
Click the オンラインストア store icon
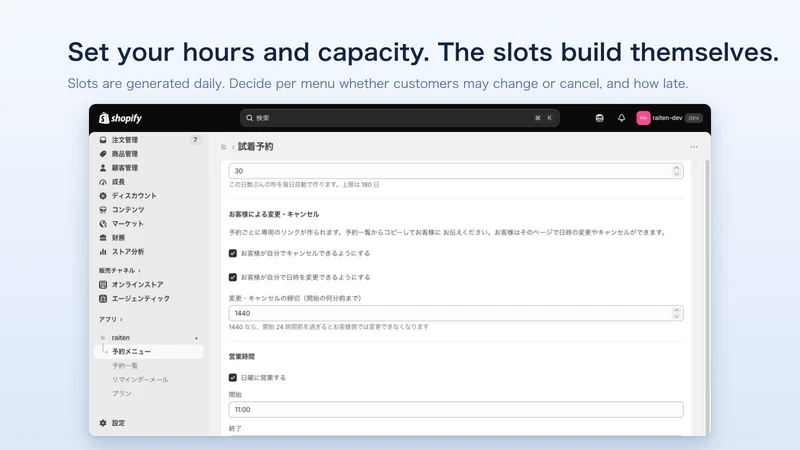[103, 285]
